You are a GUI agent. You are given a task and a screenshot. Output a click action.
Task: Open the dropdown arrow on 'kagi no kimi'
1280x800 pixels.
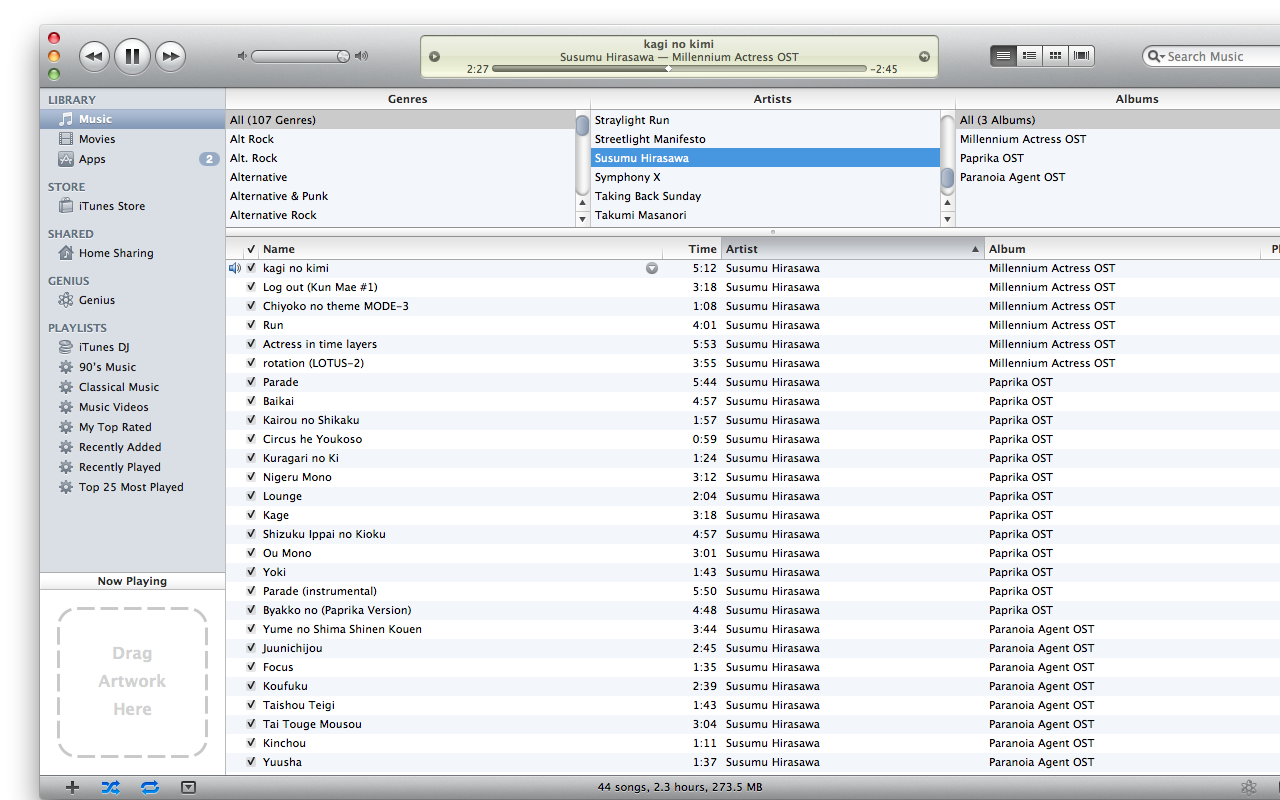pos(652,268)
